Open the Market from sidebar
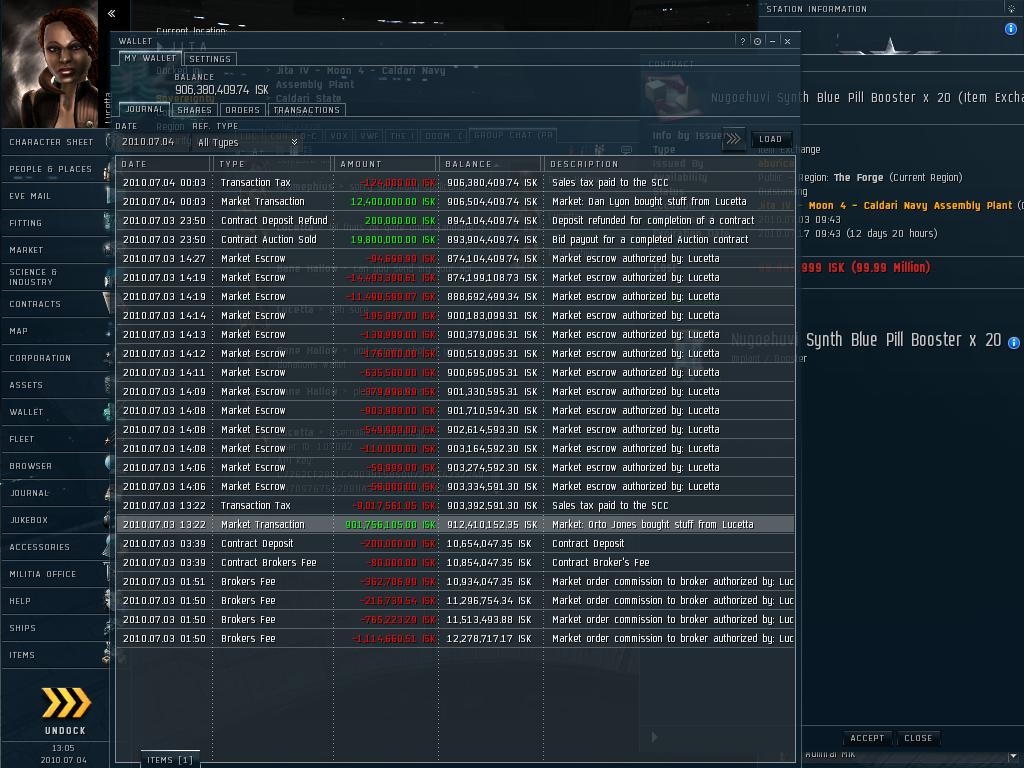 coord(56,250)
